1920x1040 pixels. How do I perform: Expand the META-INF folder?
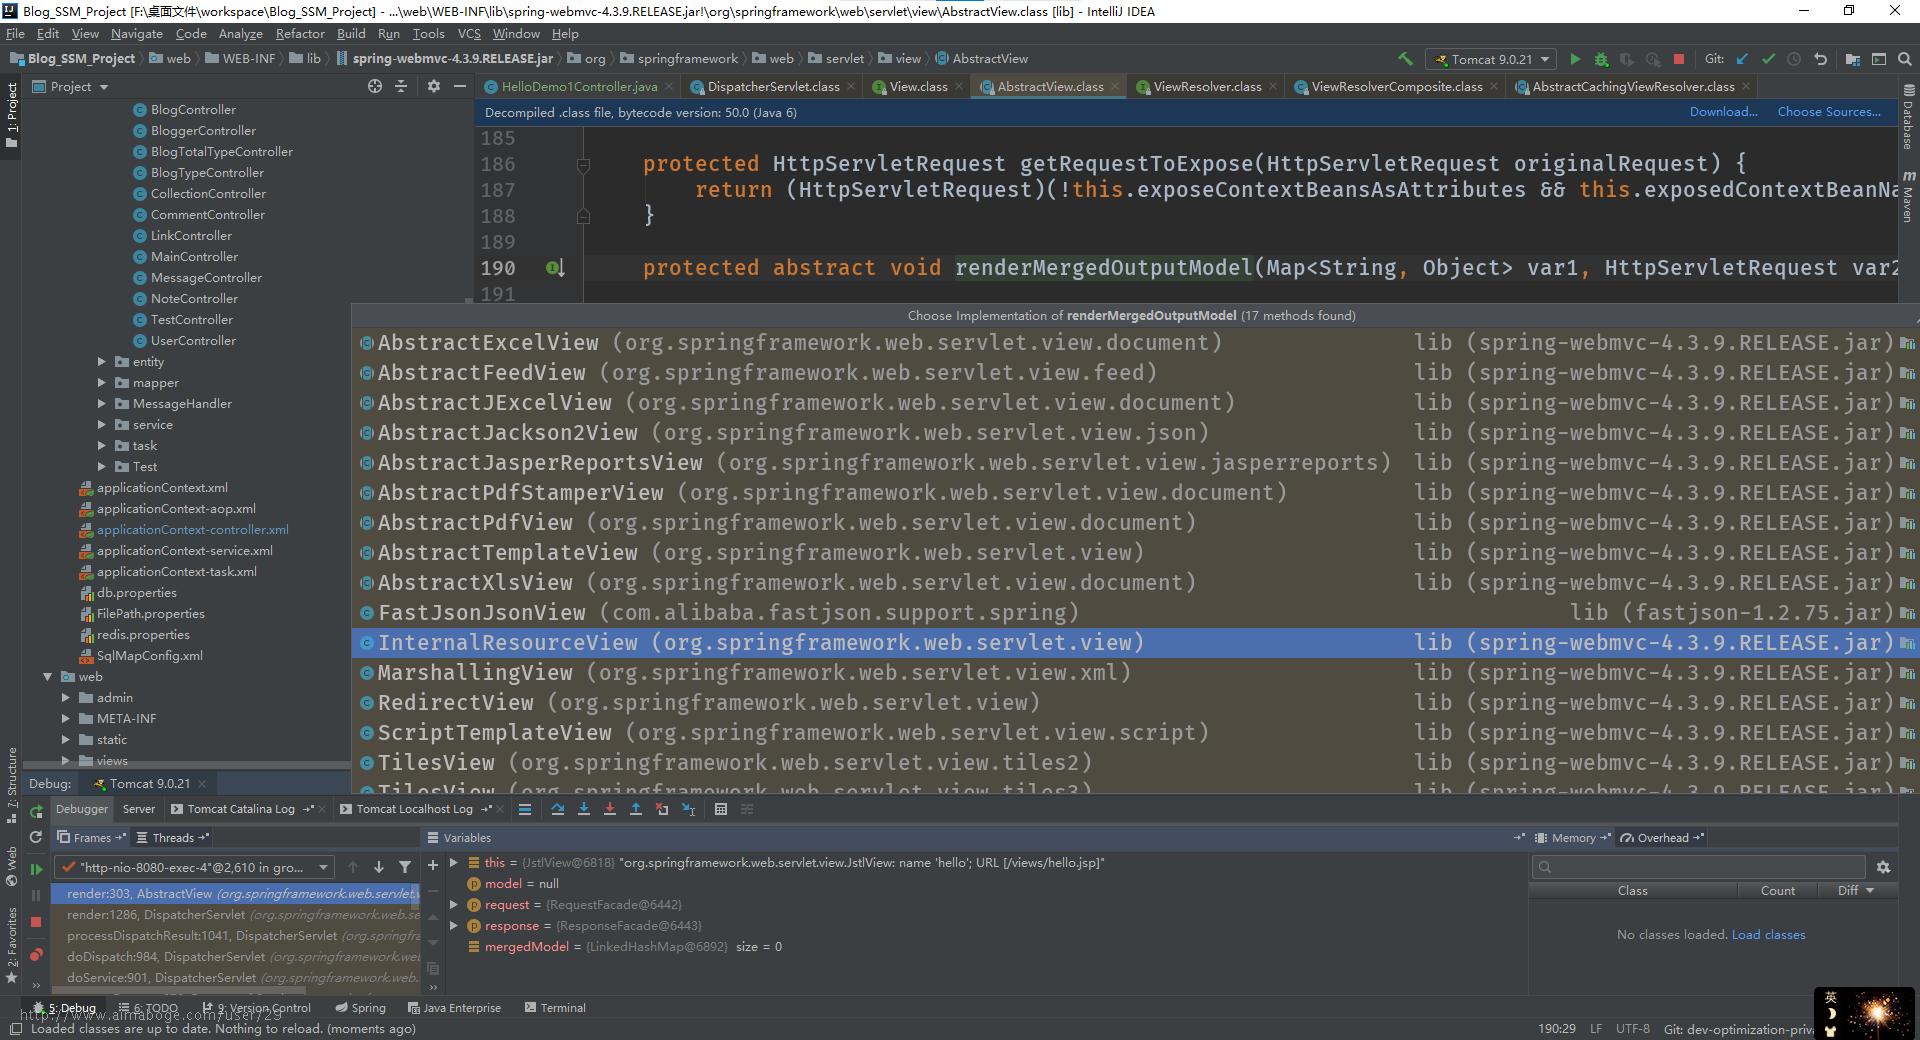[x=66, y=719]
